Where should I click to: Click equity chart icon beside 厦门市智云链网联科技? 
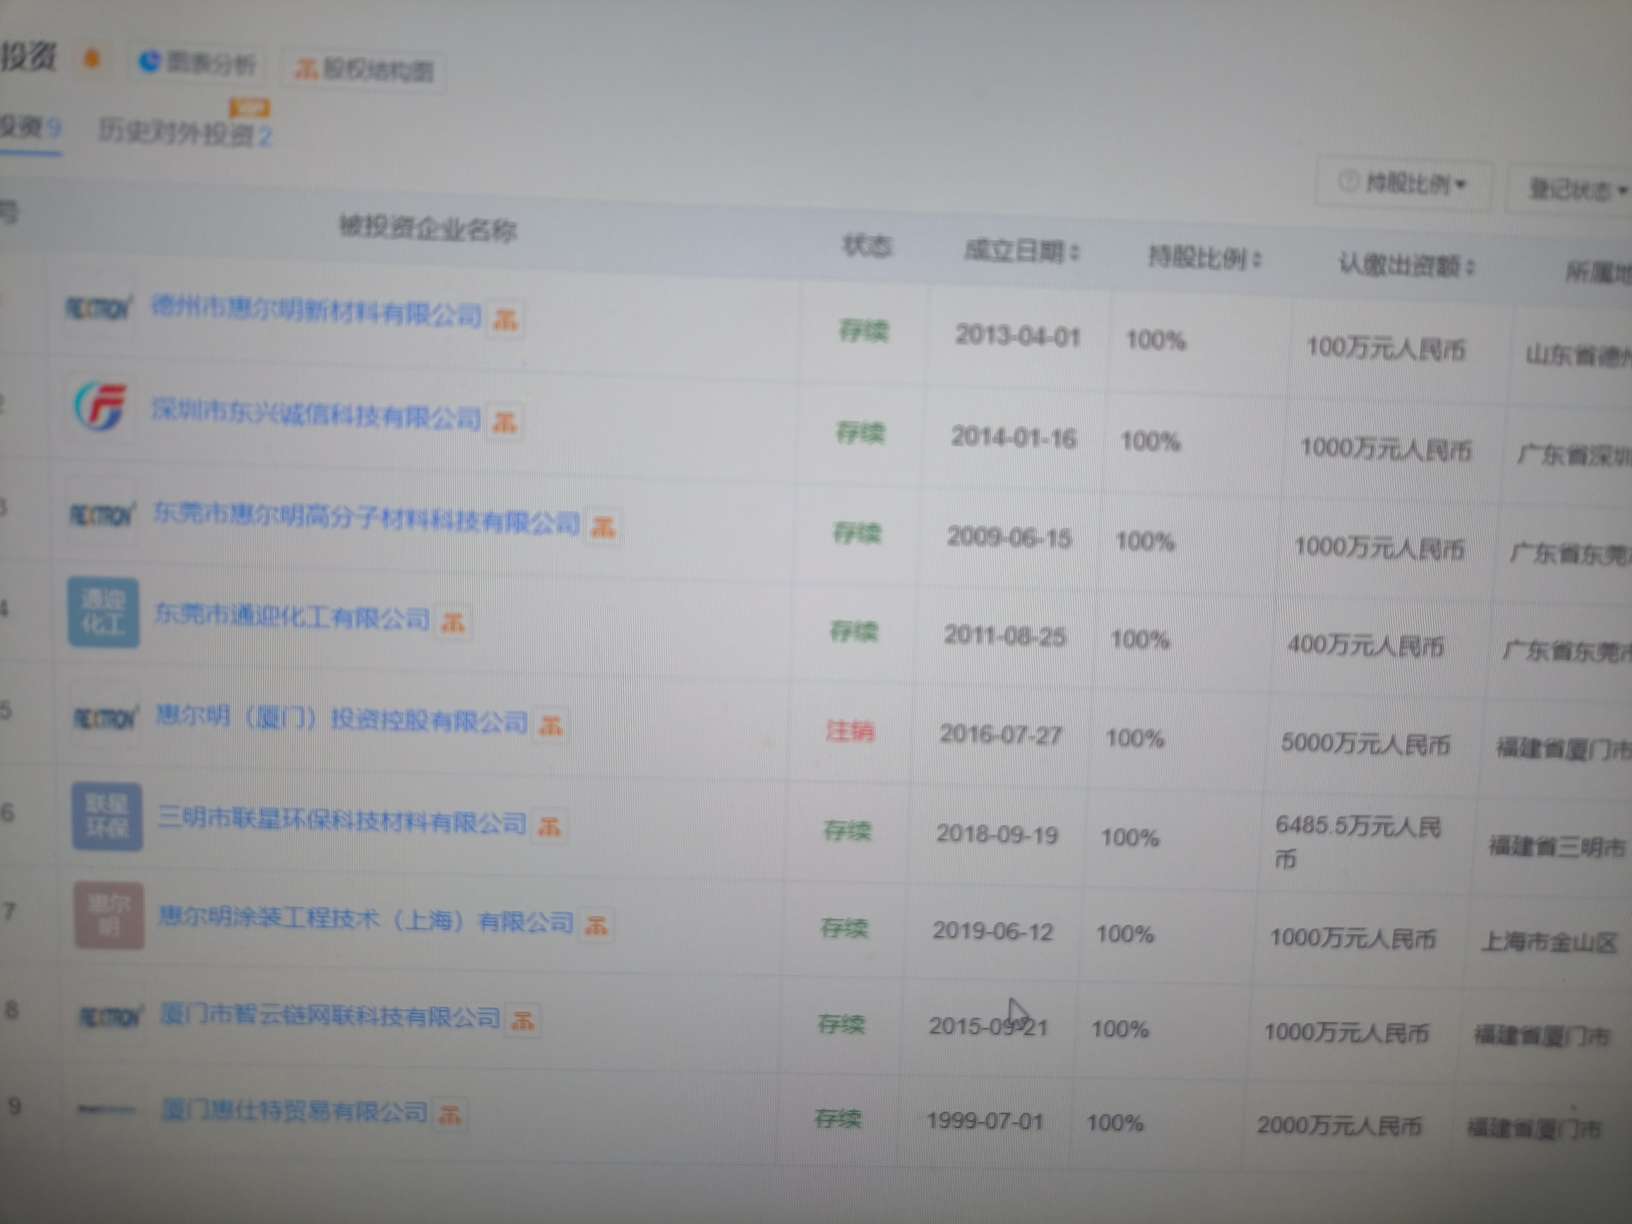coord(522,1020)
